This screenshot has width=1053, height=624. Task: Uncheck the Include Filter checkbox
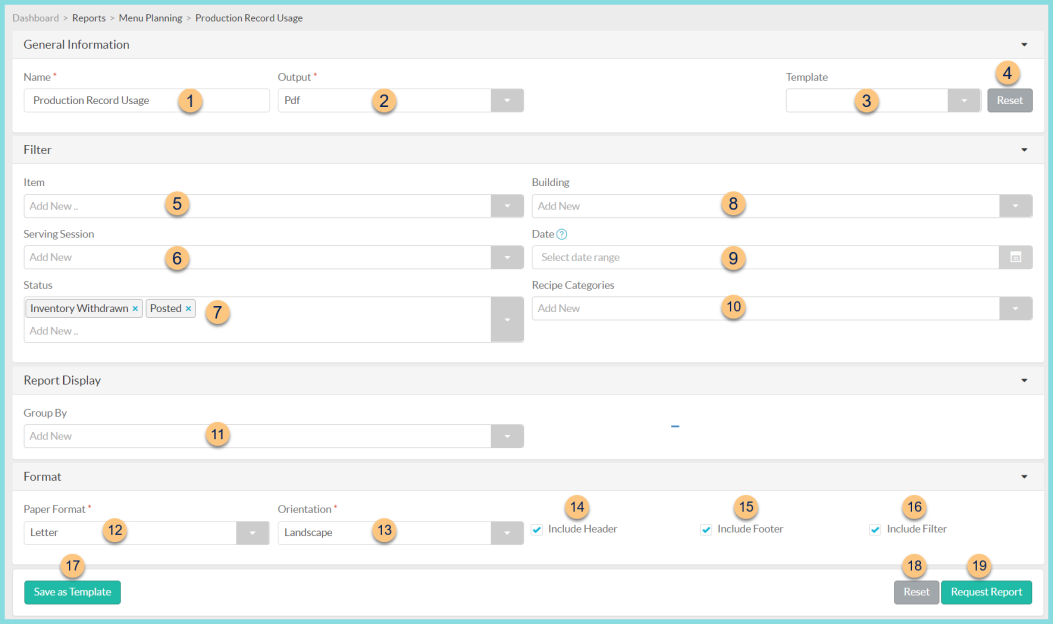click(x=874, y=528)
